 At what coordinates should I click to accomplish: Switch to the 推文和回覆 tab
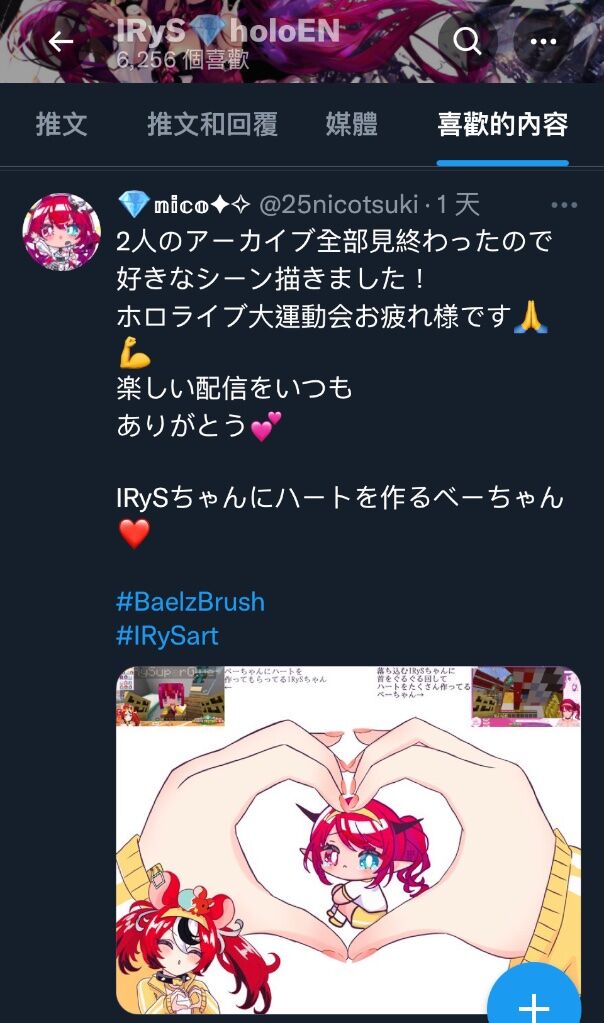[x=213, y=124]
